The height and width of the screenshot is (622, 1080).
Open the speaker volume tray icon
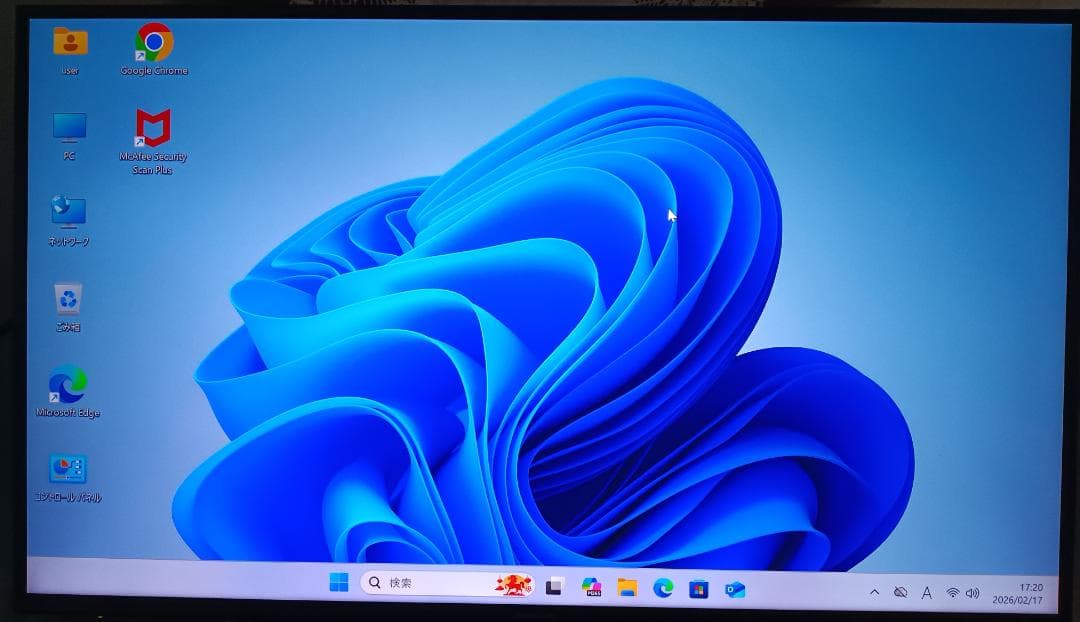973,593
